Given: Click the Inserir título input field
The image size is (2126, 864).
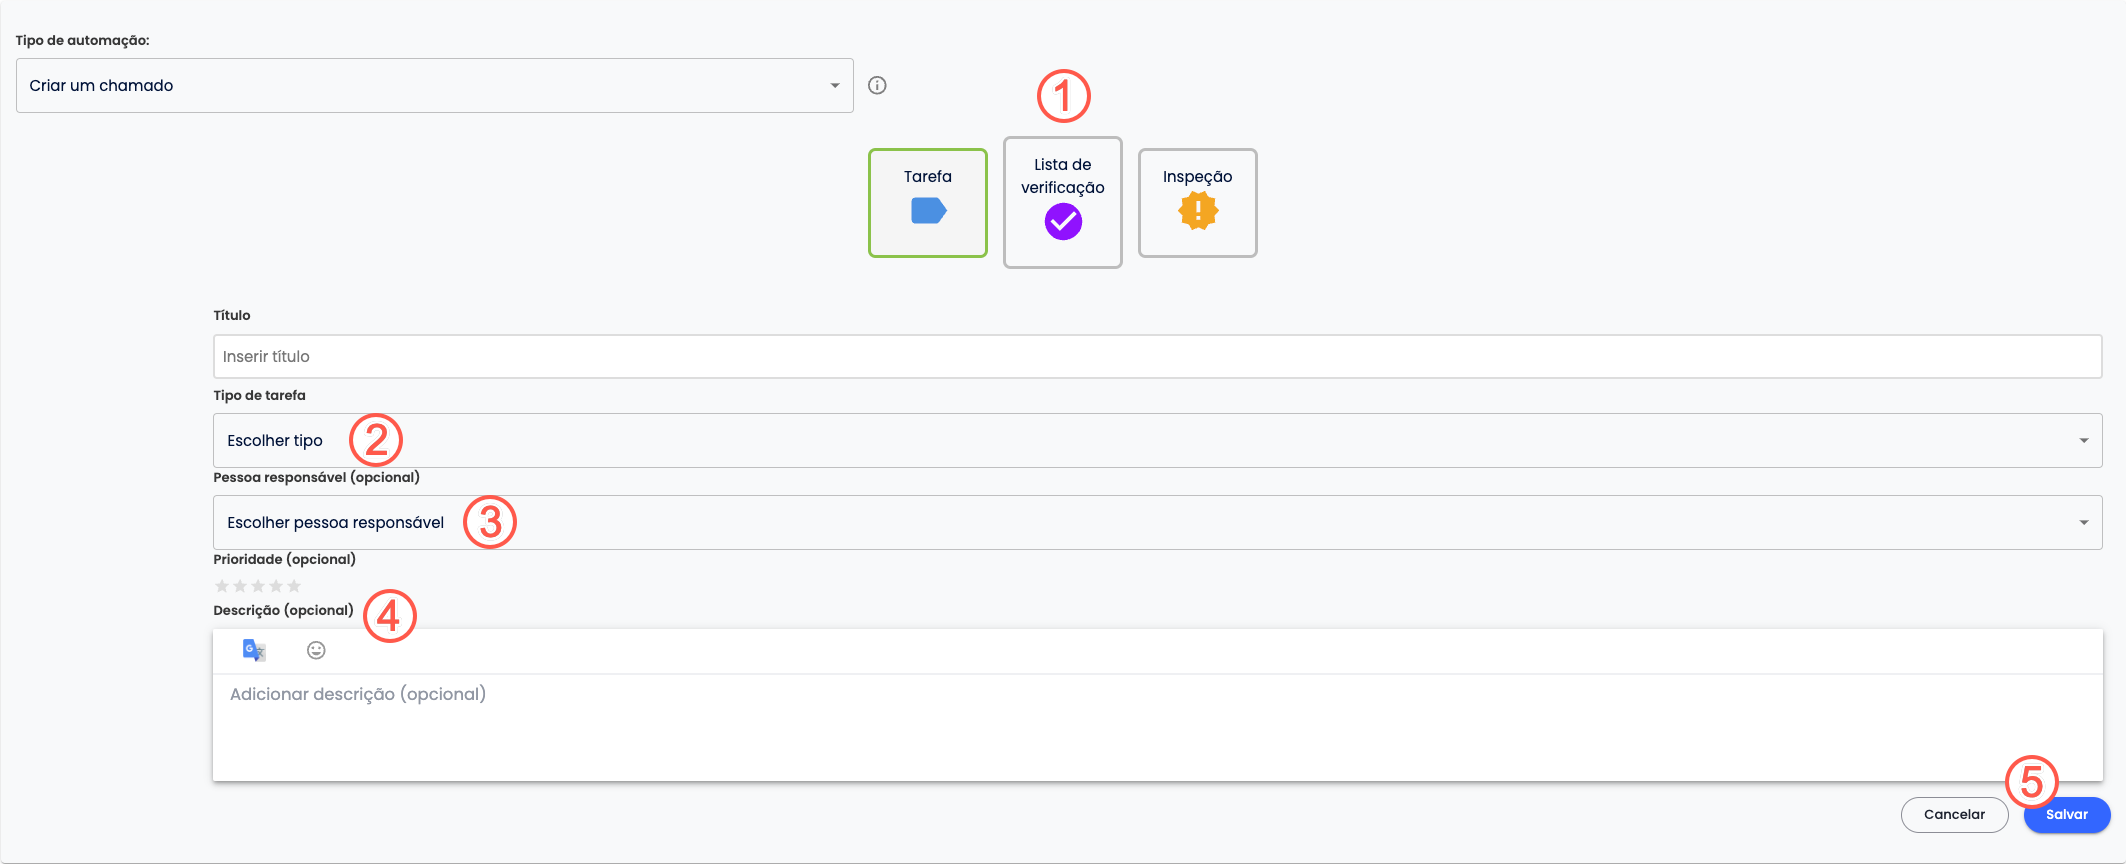Looking at the screenshot, I should 1157,356.
